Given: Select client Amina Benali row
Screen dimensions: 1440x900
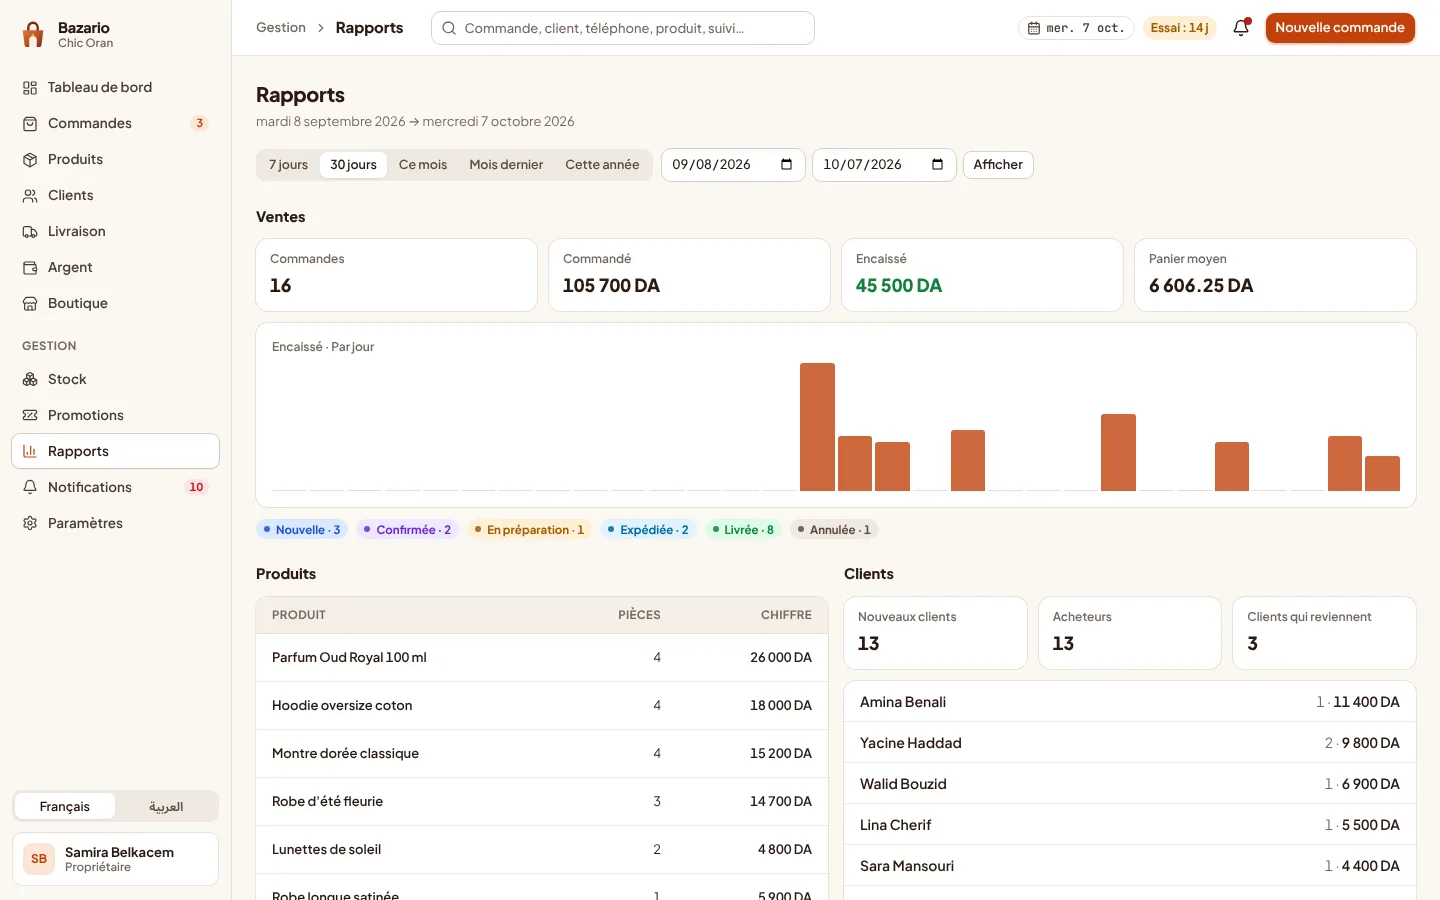Looking at the screenshot, I should pos(1130,702).
